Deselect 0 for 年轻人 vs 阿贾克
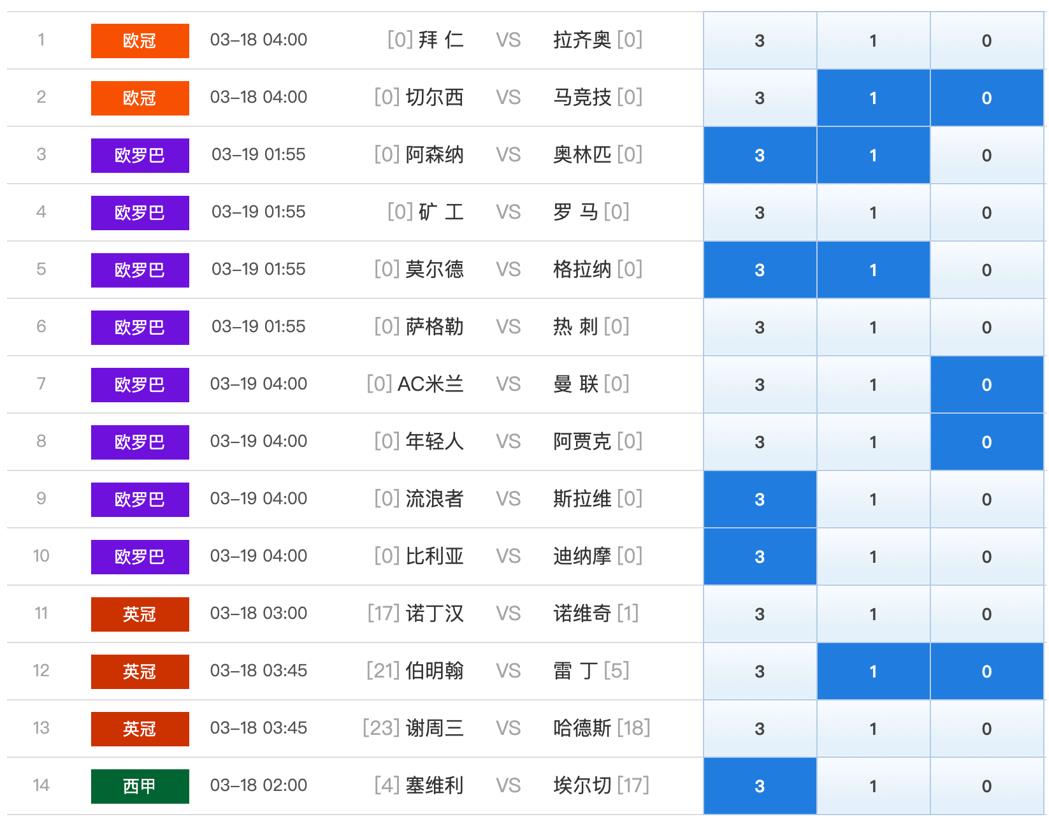The image size is (1049, 819). point(987,442)
